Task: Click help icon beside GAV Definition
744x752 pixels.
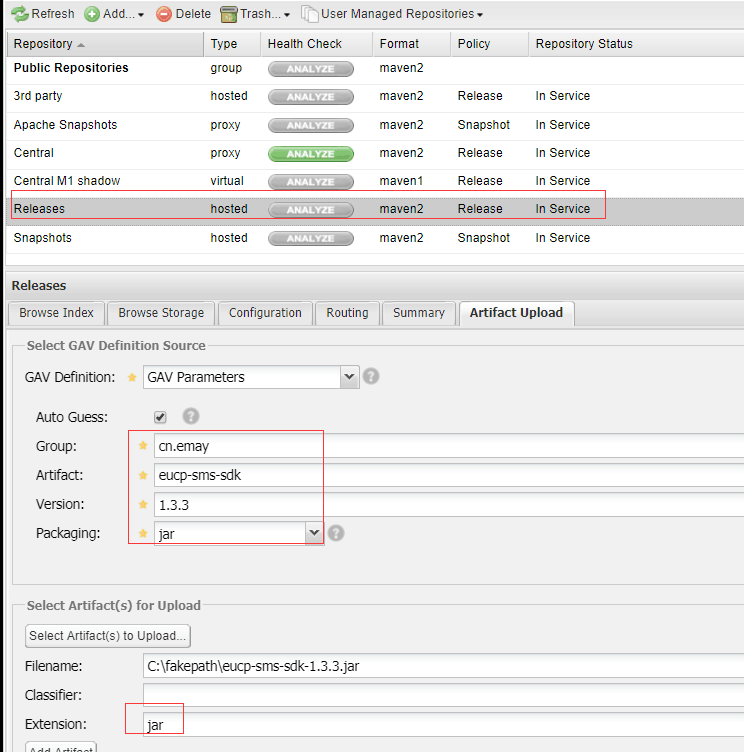Action: pos(371,377)
